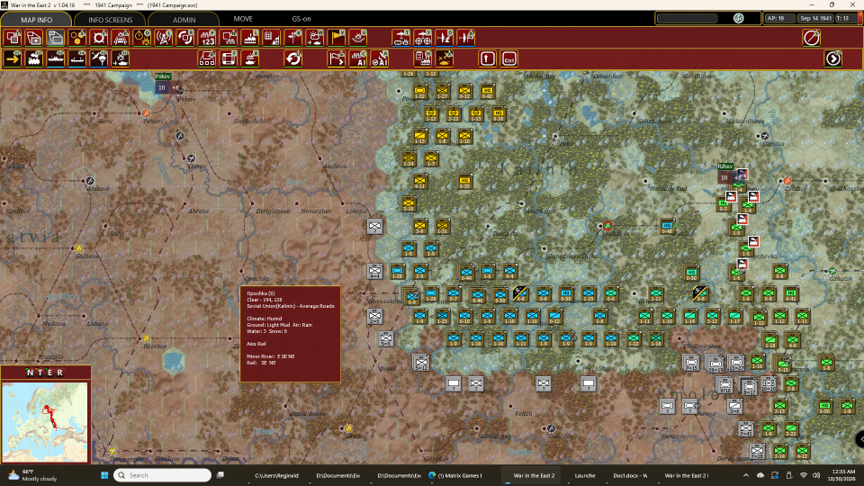The height and width of the screenshot is (486, 864).
Task: Open the Doc1.docx taskbar item
Action: click(x=630, y=475)
